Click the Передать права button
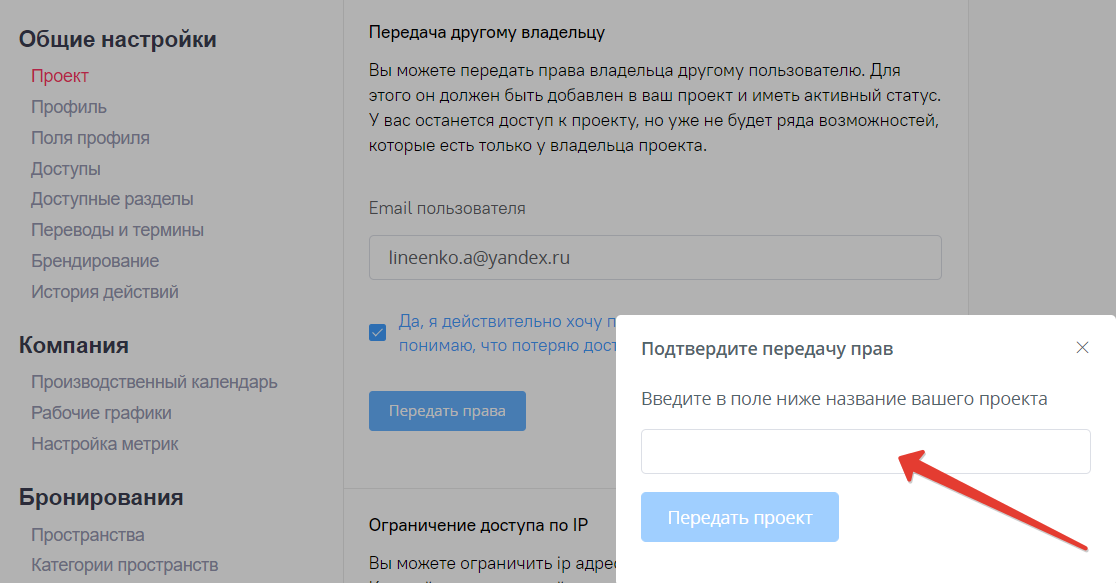Screen dimensions: 1116x583 click(x=447, y=410)
